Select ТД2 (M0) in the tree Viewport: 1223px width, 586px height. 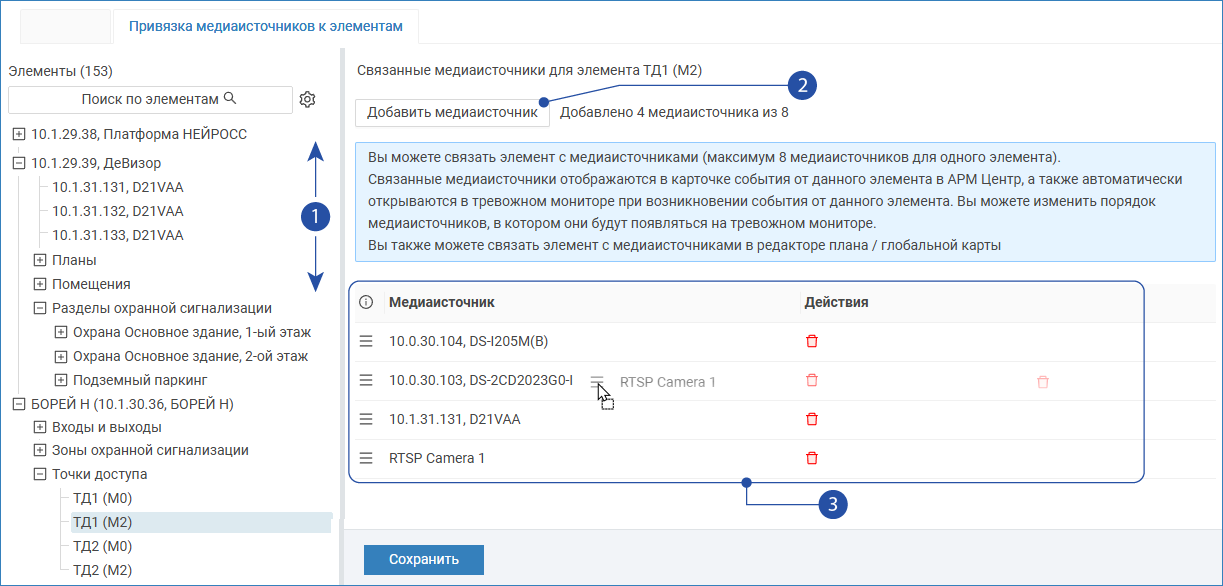[x=102, y=546]
